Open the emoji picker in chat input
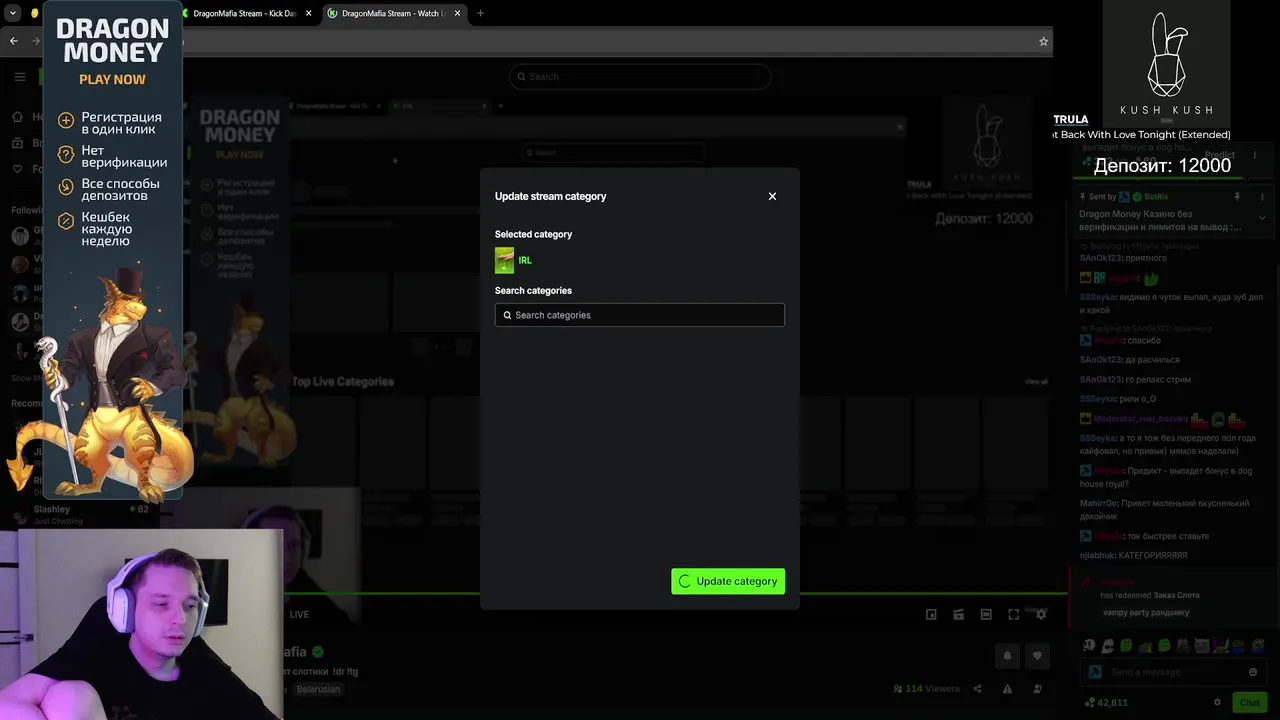The width and height of the screenshot is (1280, 720). pos(1252,672)
